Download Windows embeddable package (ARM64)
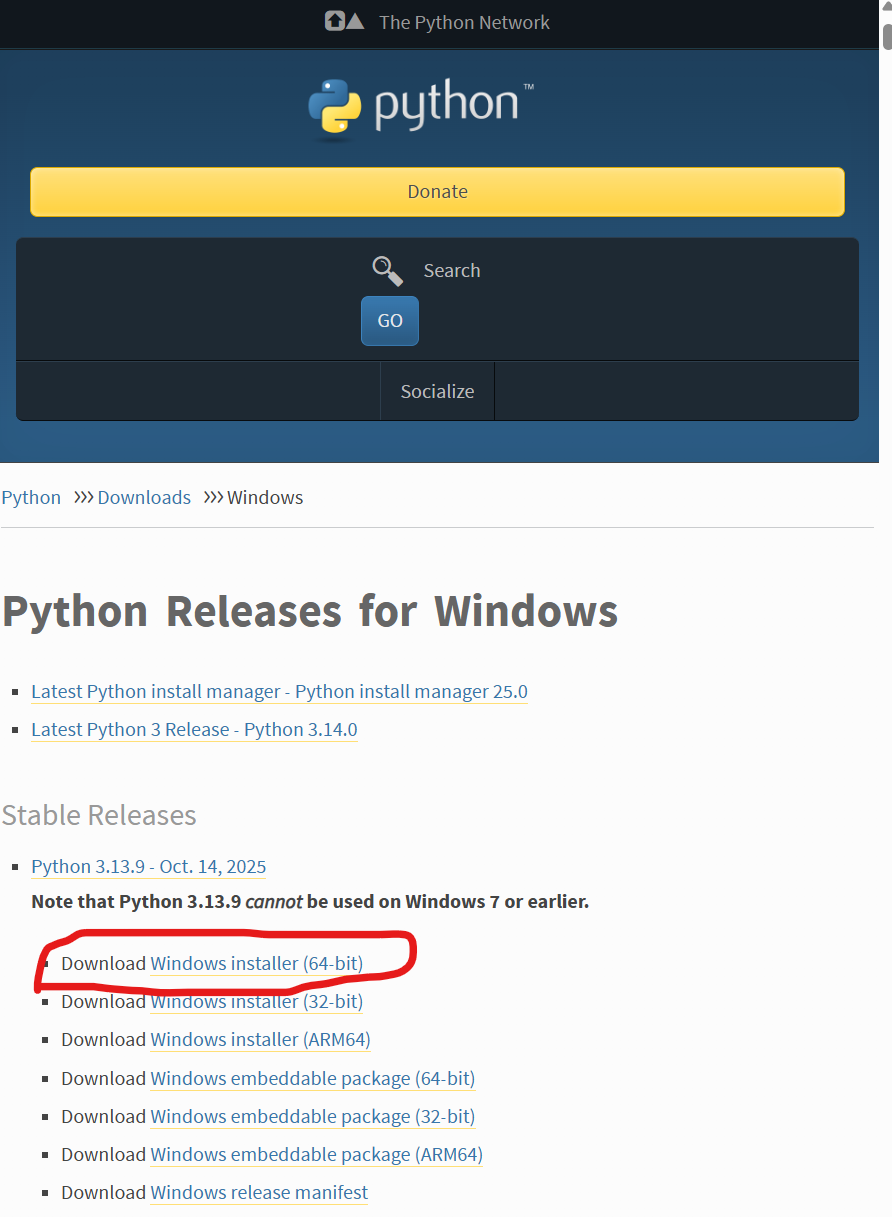Screen dimensions: 892x1217 coord(316,1155)
